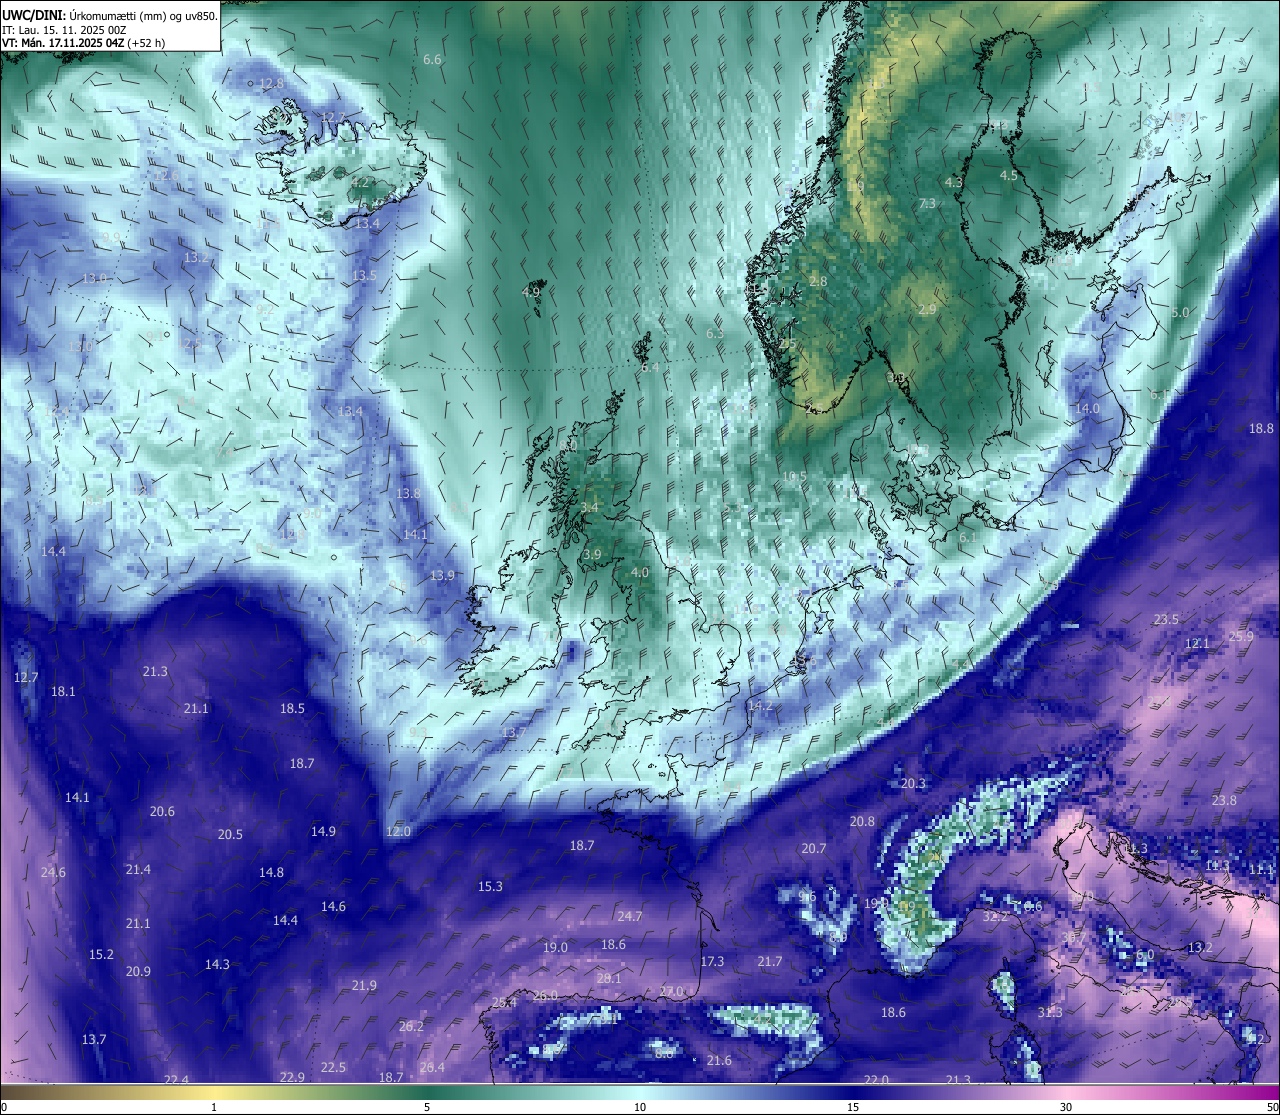The image size is (1280, 1115).
Task: Click the 14.2 value on the map
Action: (760, 705)
